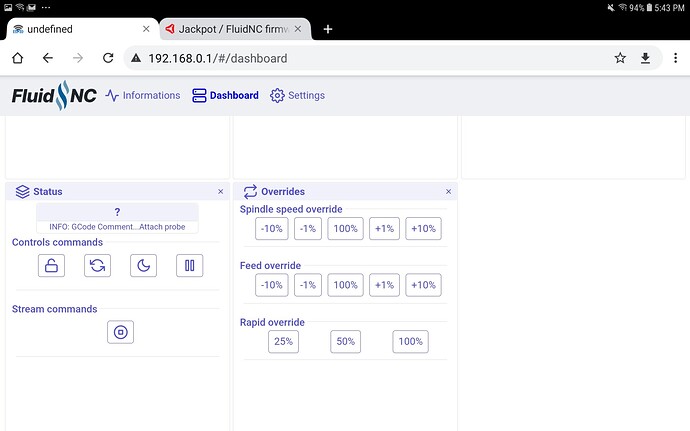Click the status question mark indicator

point(117,212)
